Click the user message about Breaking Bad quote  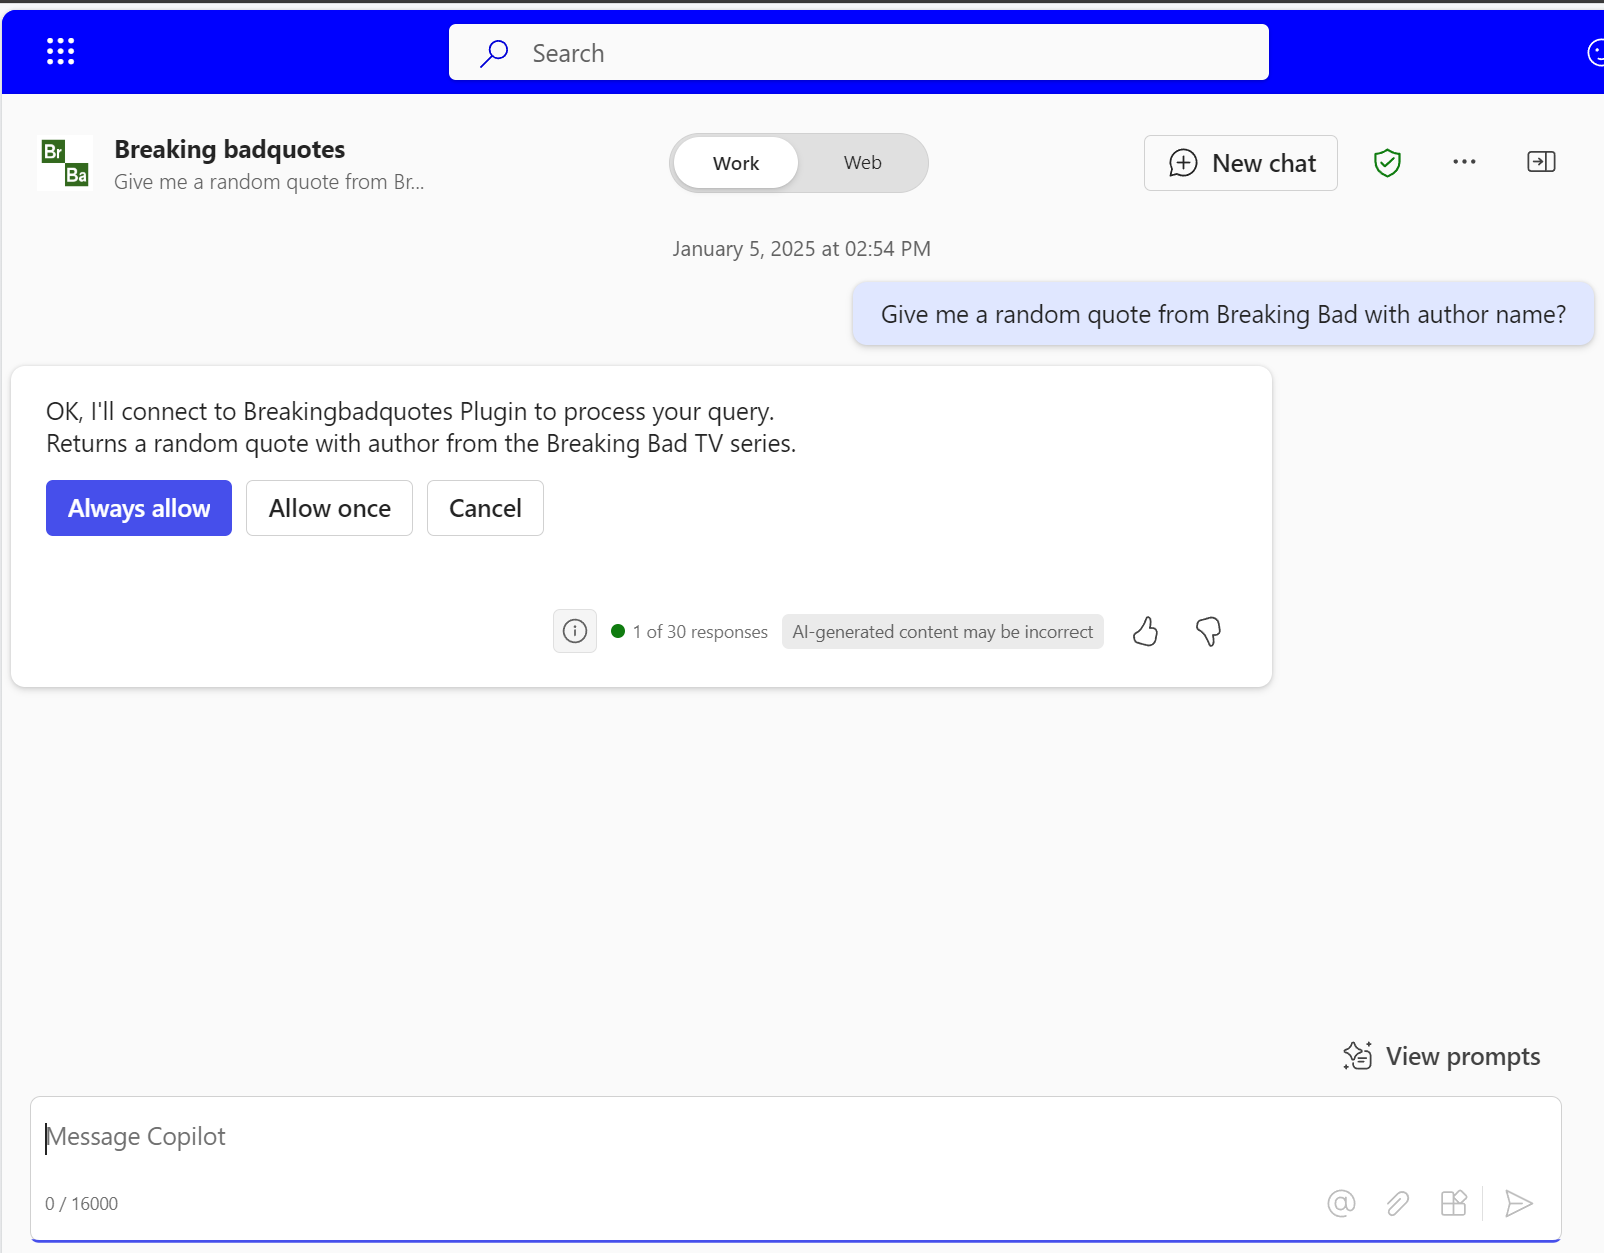(1223, 314)
